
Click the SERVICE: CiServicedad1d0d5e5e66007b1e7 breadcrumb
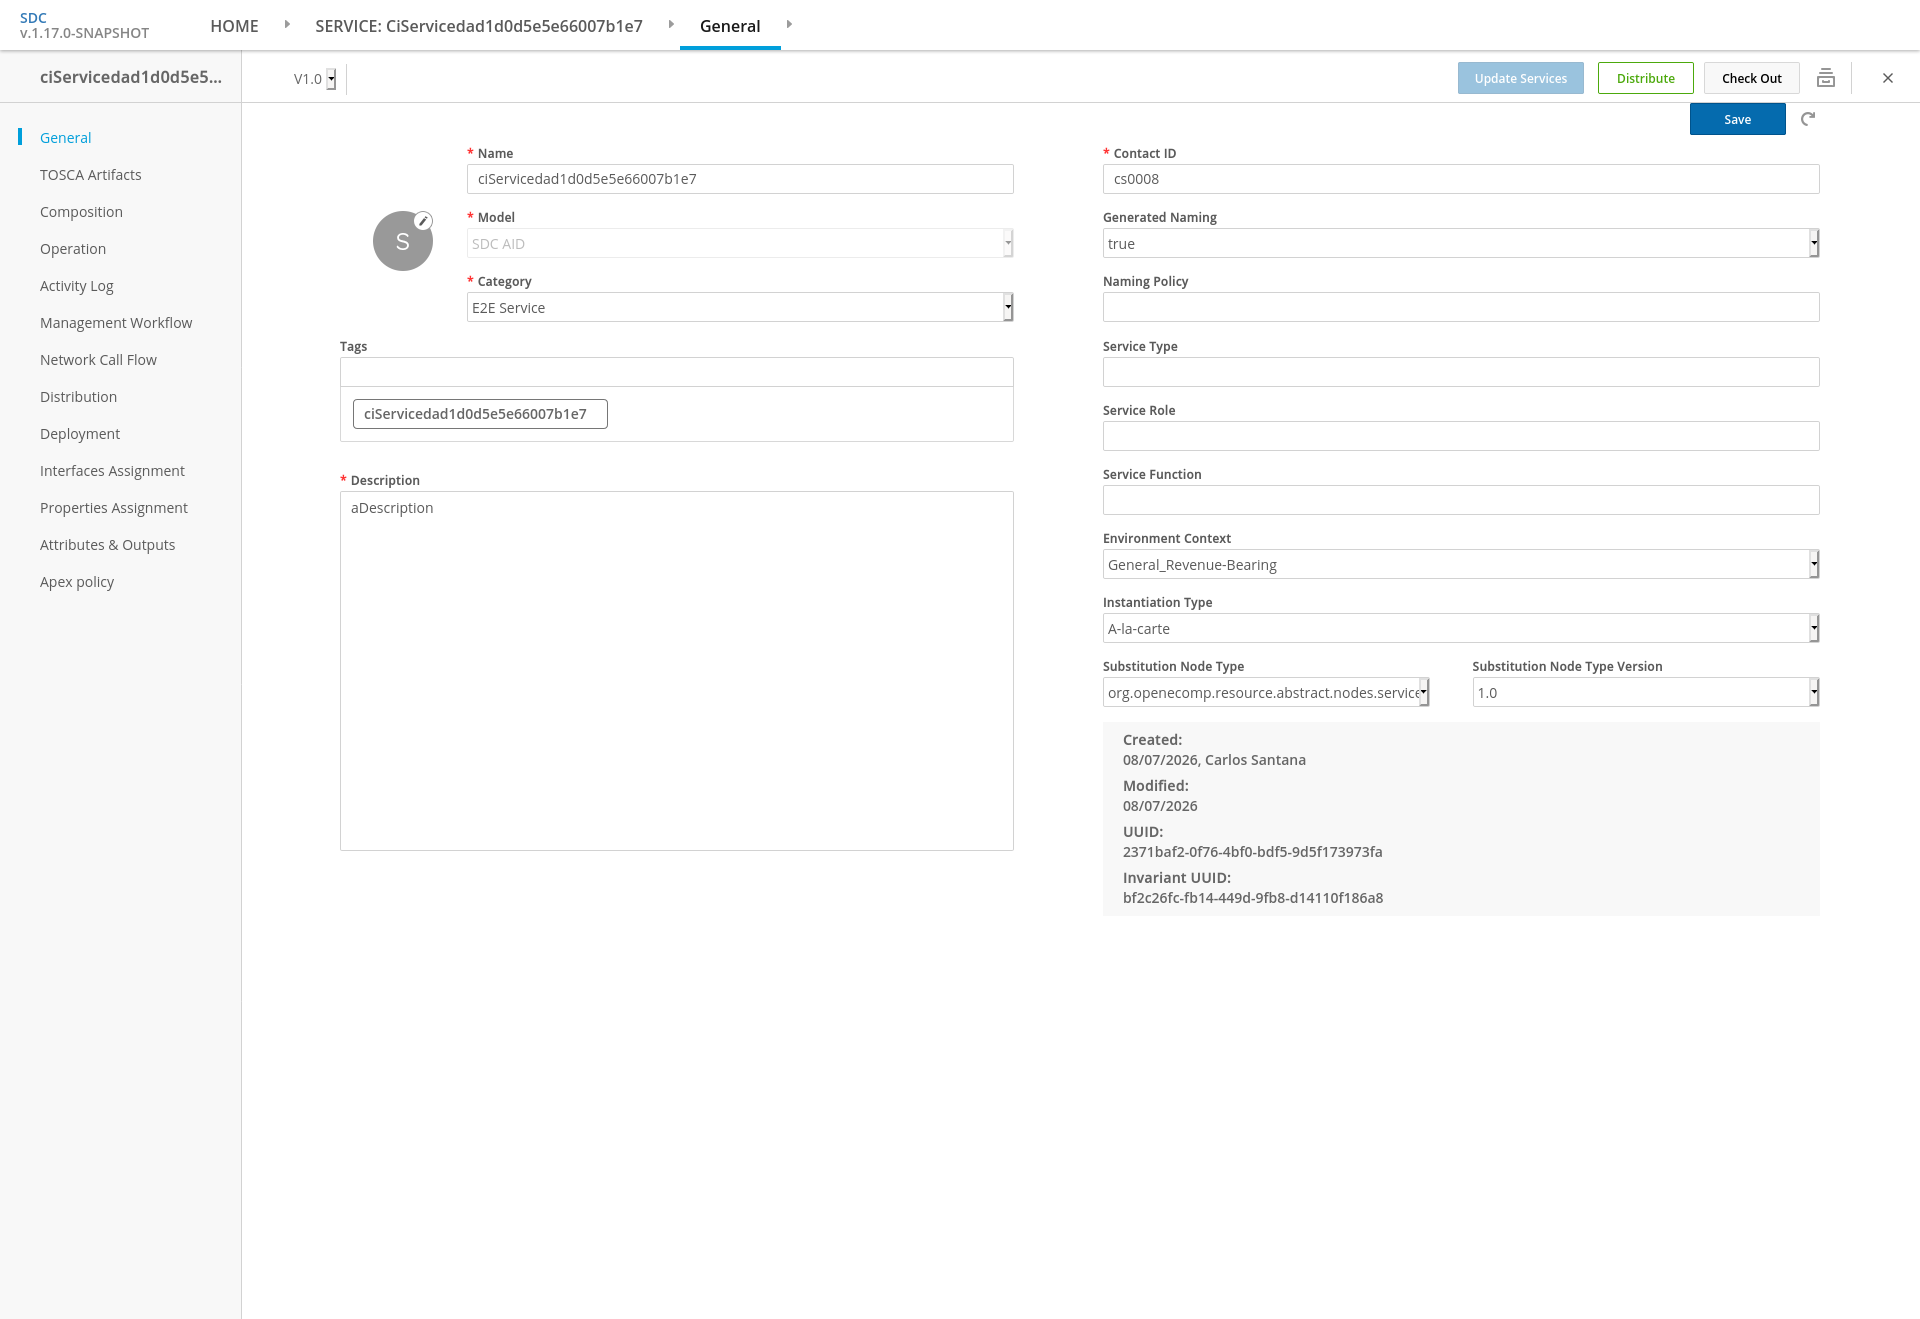479,26
